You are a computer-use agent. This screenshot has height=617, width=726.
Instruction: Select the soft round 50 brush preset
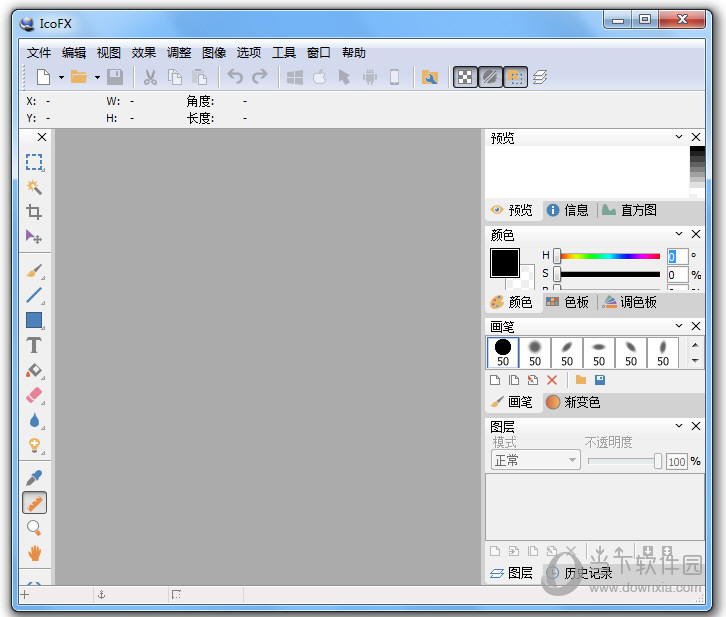tap(535, 353)
